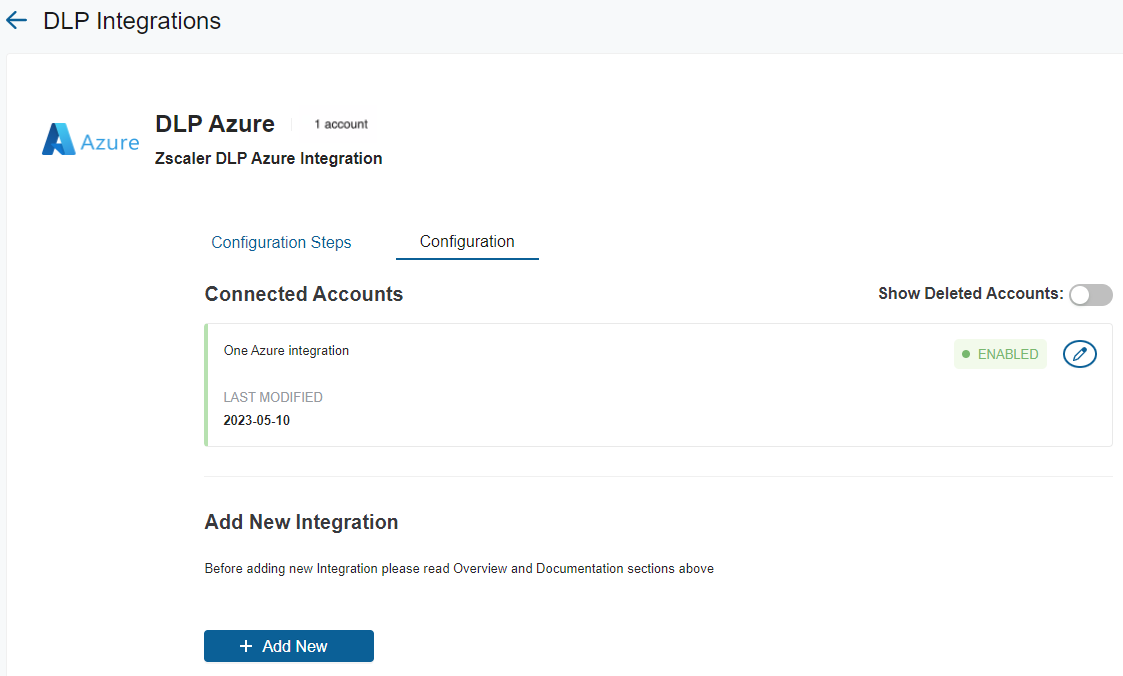Click the Azure logo image

pyautogui.click(x=90, y=141)
